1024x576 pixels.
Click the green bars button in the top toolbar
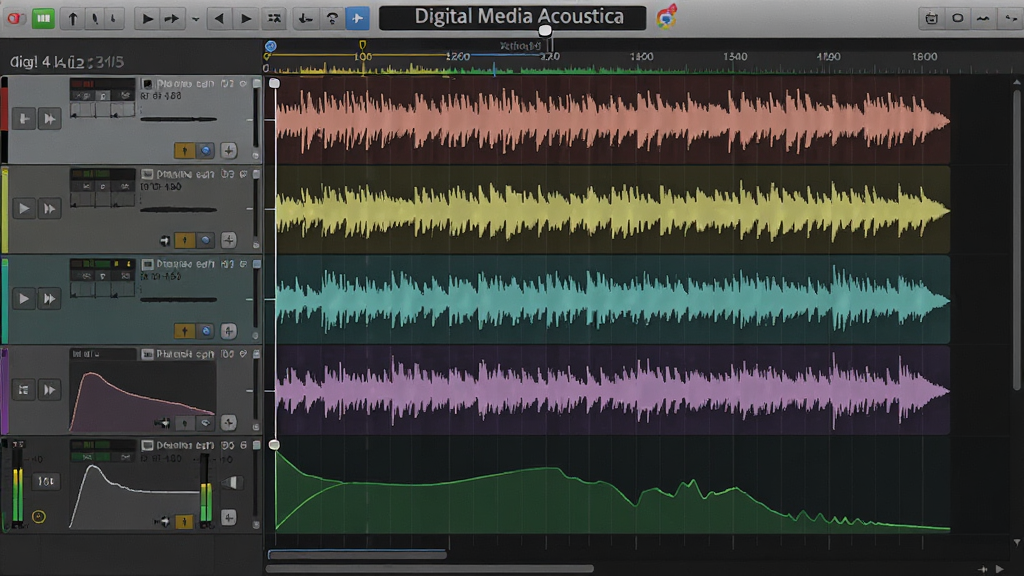[43, 18]
